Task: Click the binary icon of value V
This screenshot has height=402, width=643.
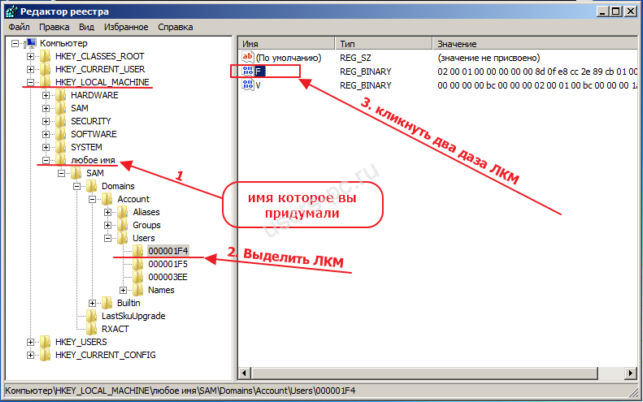Action: coord(248,85)
